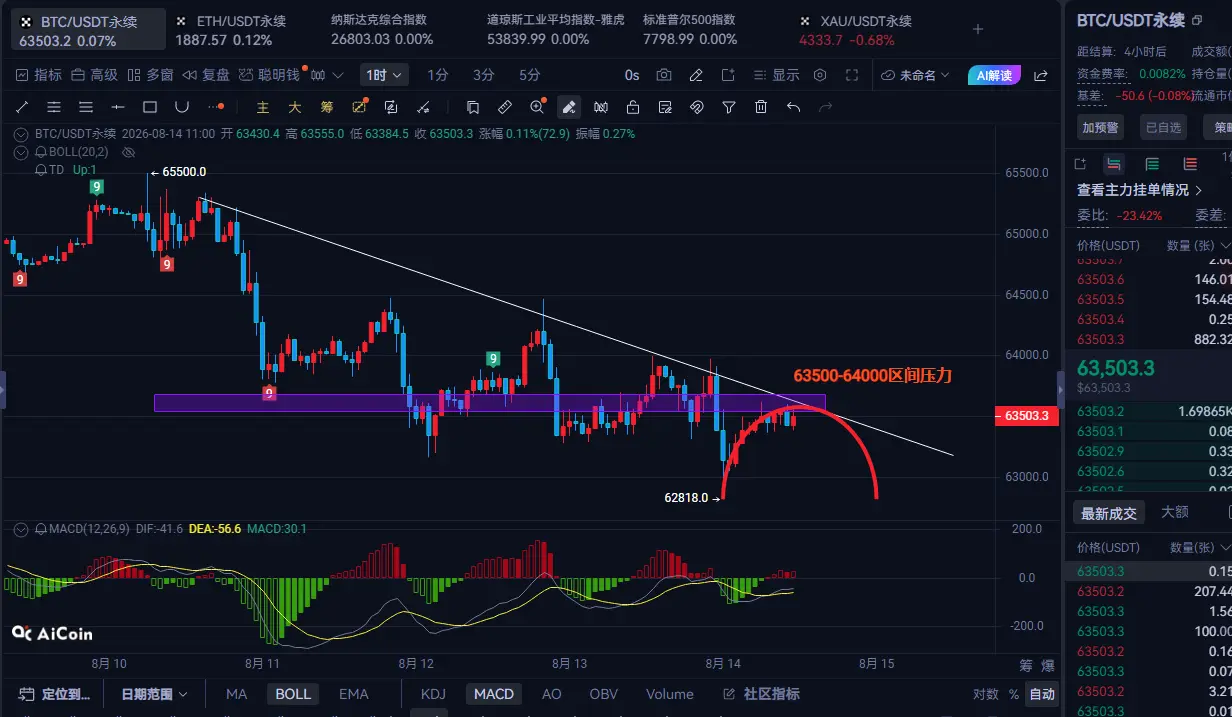Switch to the 1分 timeframe
1232x717 pixels.
tap(438, 75)
